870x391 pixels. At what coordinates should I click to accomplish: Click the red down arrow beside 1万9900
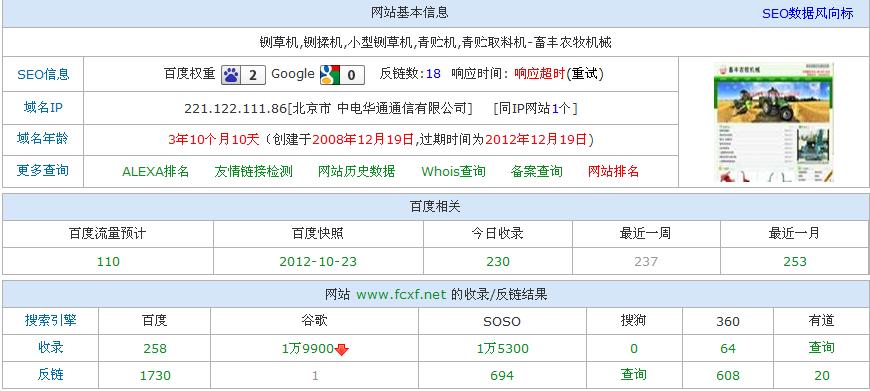[x=342, y=350]
